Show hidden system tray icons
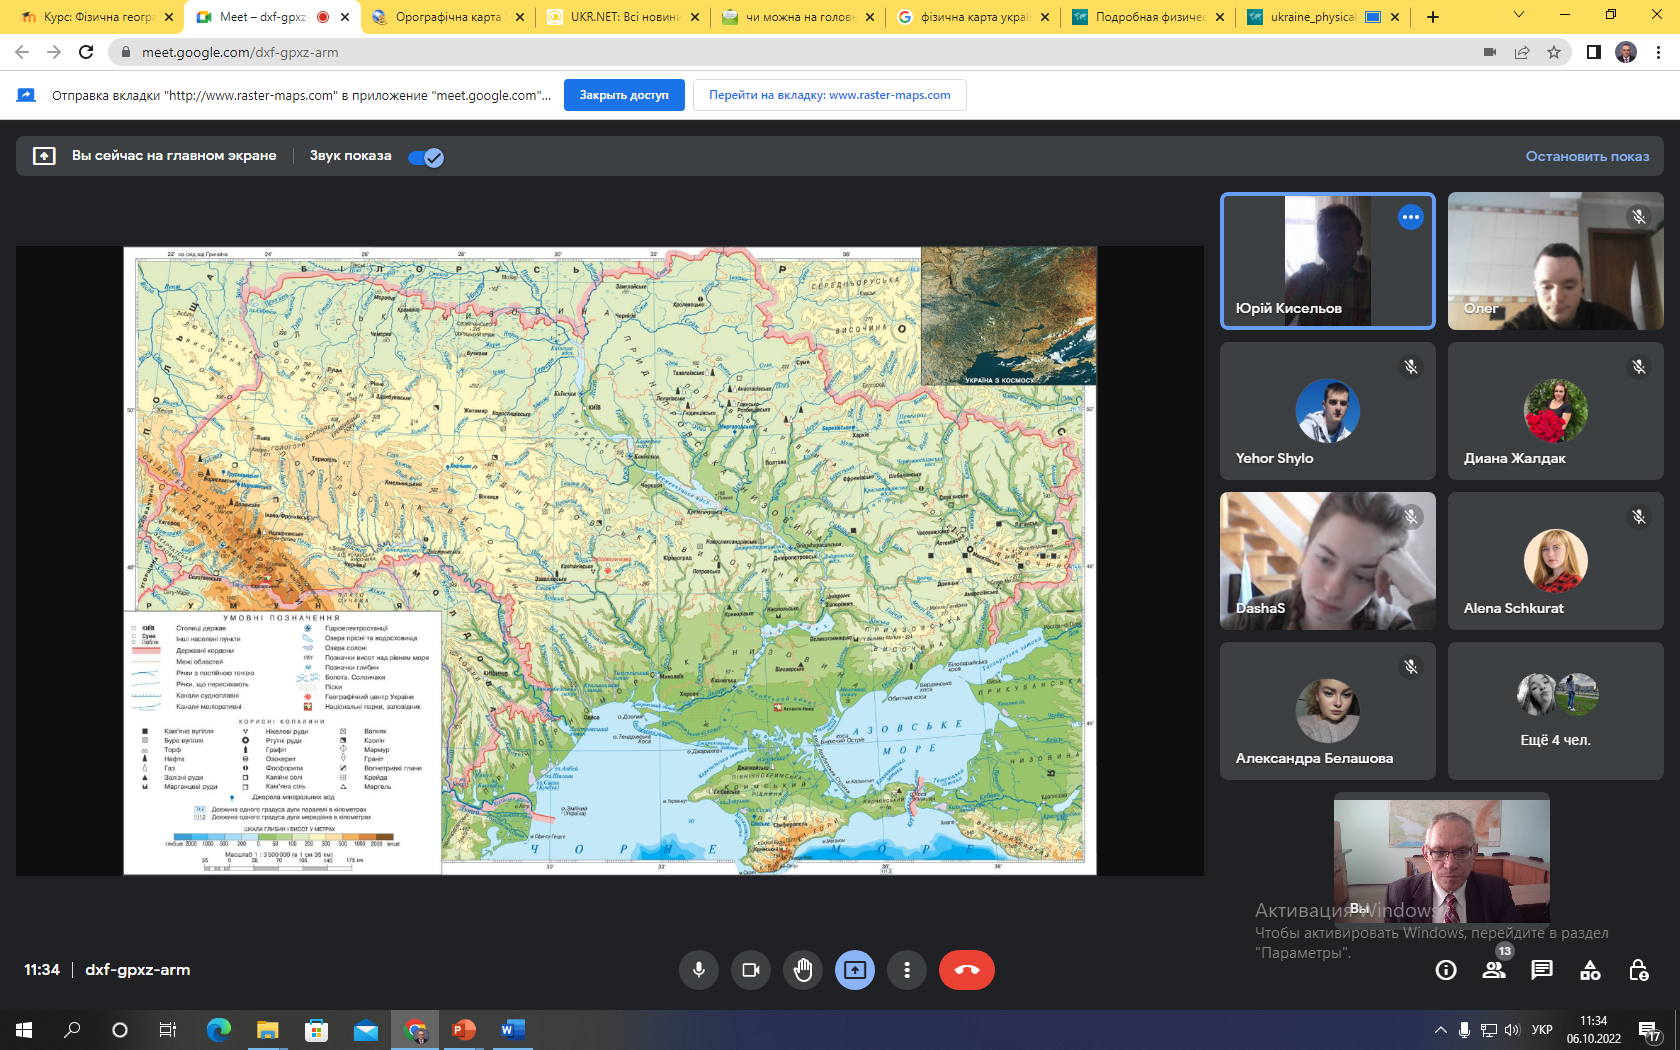This screenshot has width=1680, height=1050. (1440, 1030)
